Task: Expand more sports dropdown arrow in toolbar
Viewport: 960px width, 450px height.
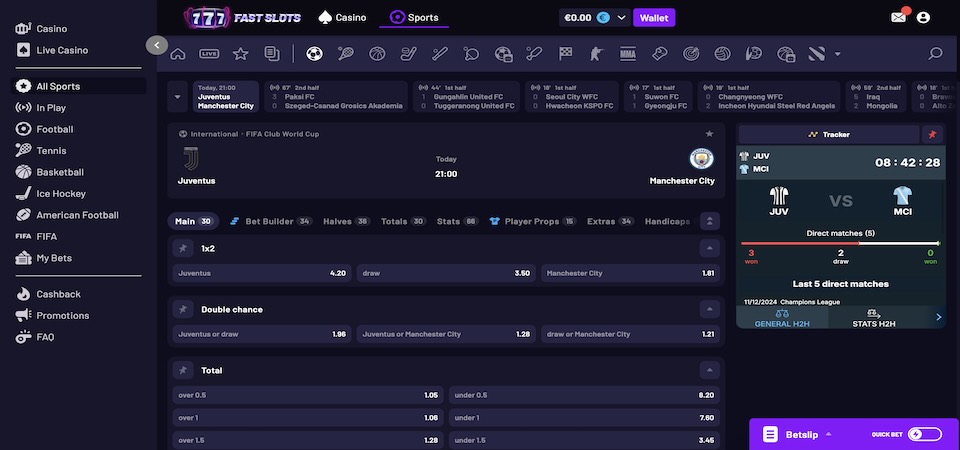Action: (x=838, y=54)
